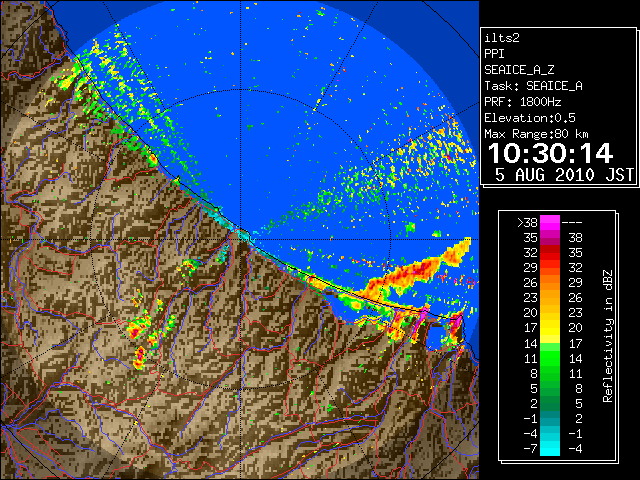The height and width of the screenshot is (480, 640).
Task: Click the magenta >38 dBZ color band
Action: tap(550, 222)
